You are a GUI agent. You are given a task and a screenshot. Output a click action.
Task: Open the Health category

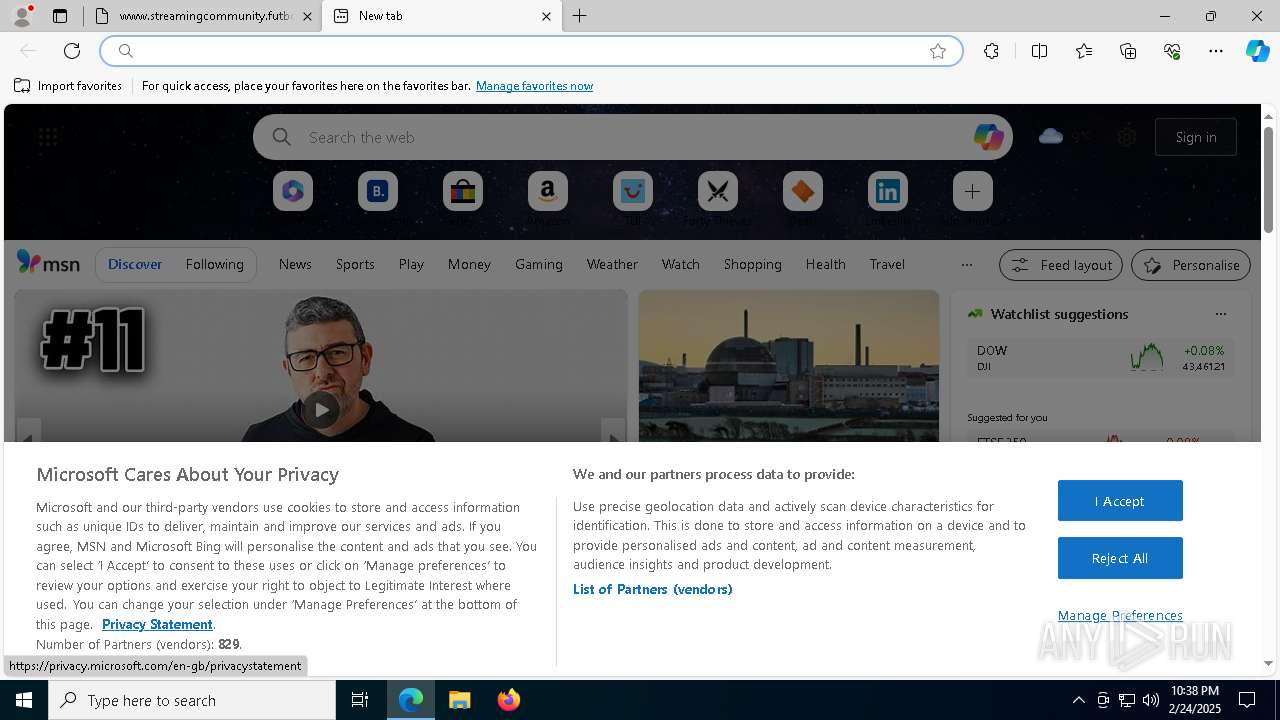tap(825, 264)
